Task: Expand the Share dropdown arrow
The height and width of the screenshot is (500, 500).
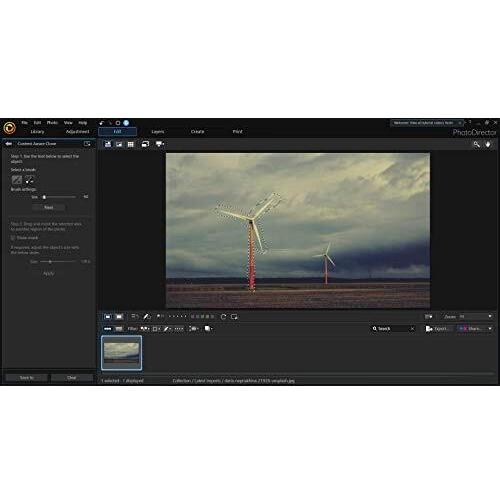Action: (x=490, y=329)
